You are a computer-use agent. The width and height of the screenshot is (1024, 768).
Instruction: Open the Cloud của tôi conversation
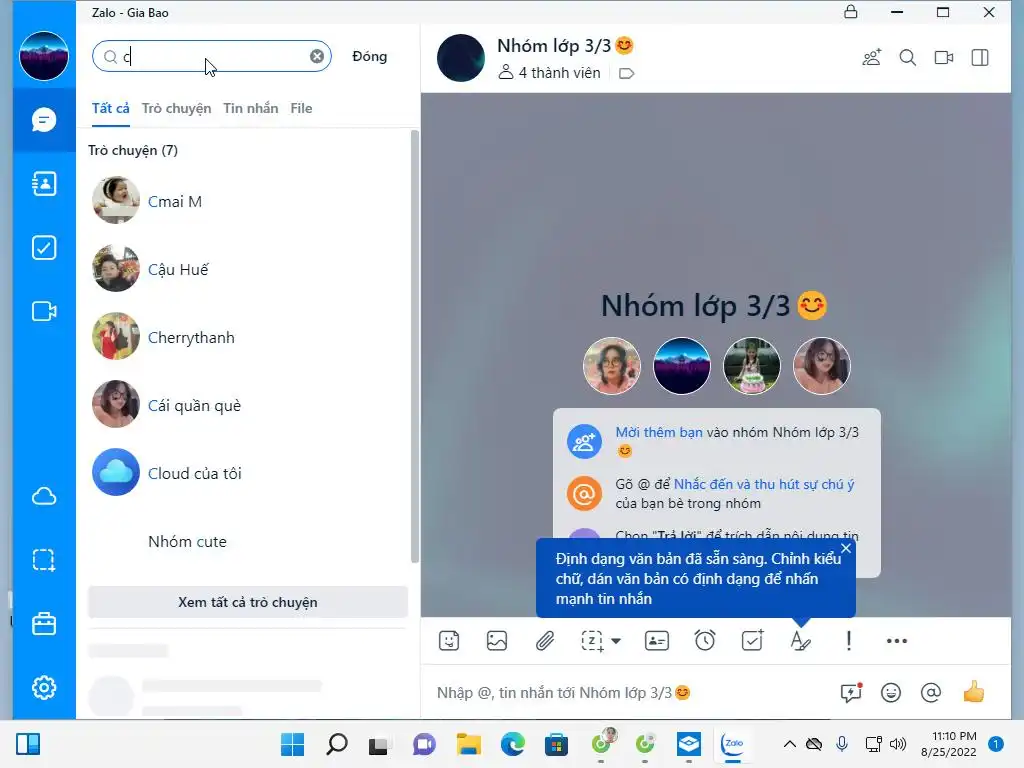[x=248, y=473]
